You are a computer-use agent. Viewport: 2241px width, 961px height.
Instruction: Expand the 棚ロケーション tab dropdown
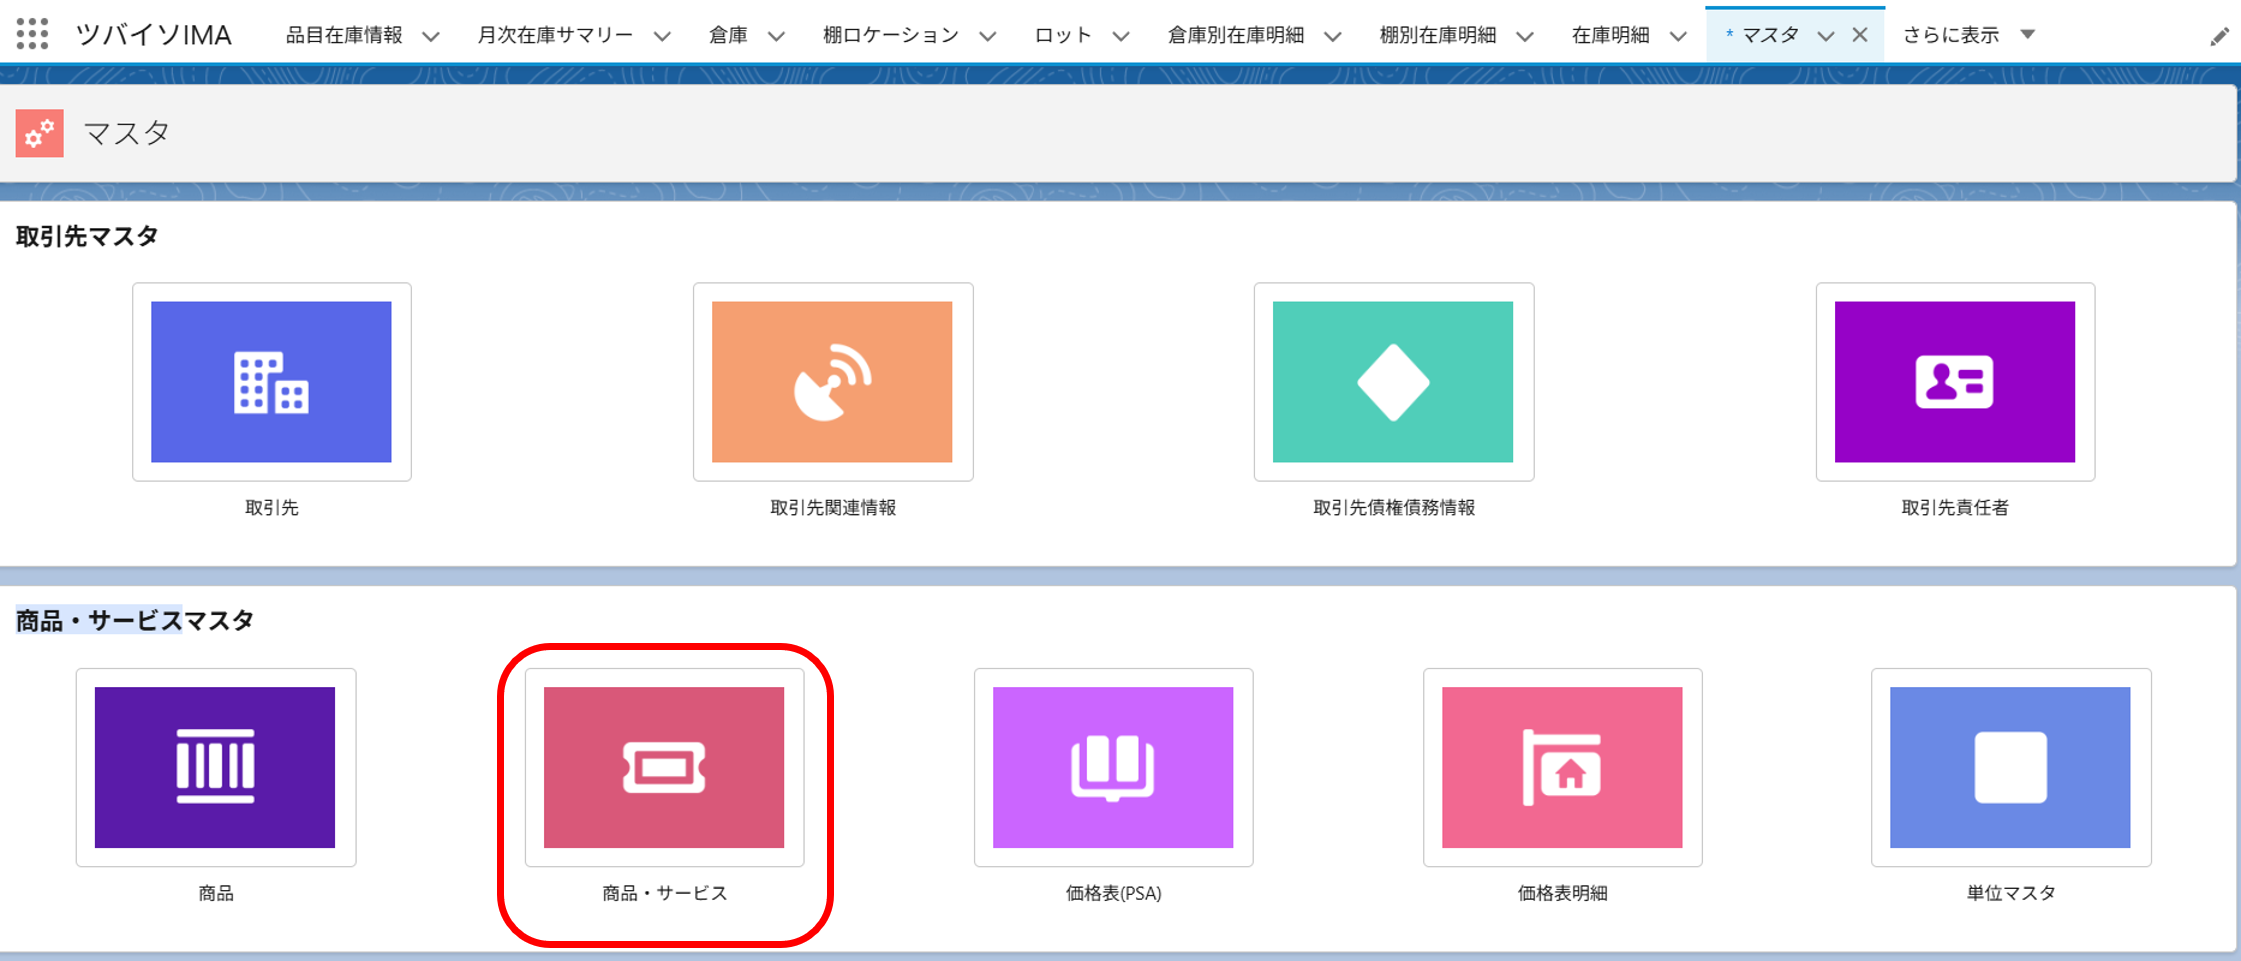(988, 36)
